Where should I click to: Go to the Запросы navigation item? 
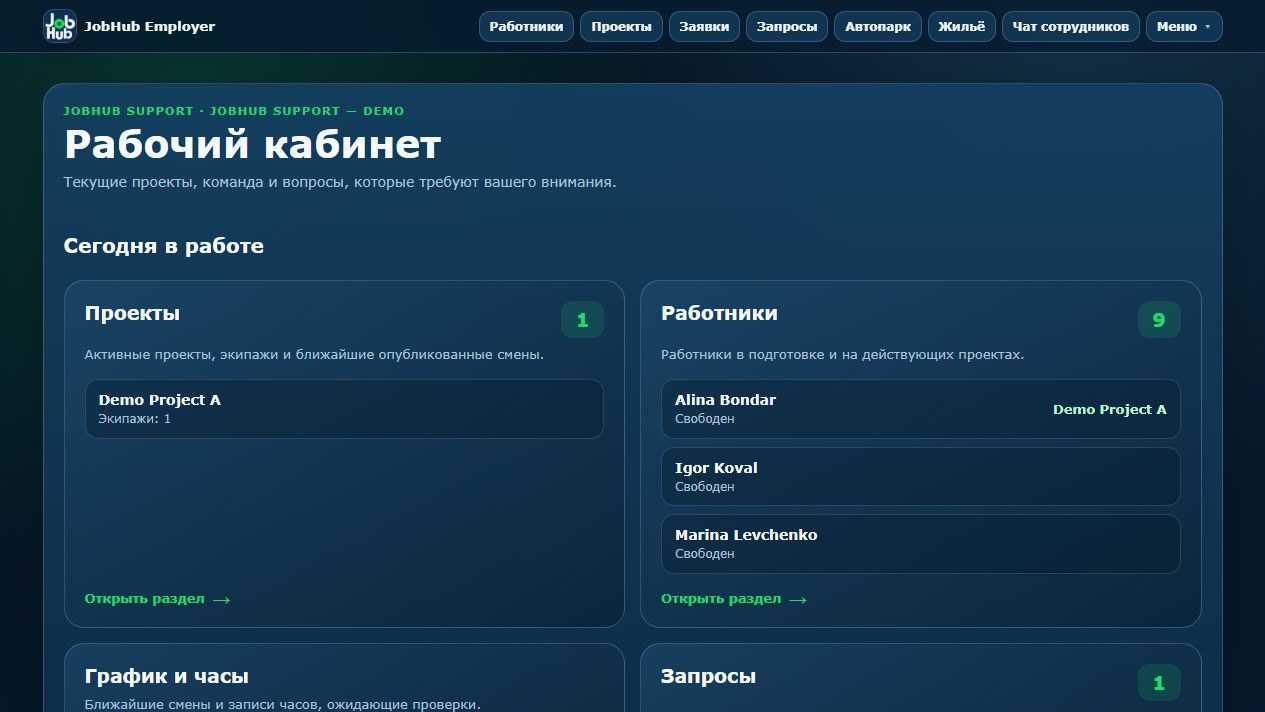pos(787,27)
